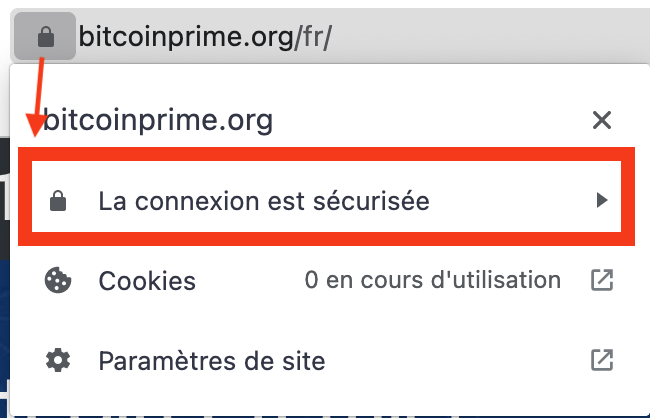Click the gear icon for site settings
Viewport: 650px width, 418px height.
pos(58,360)
